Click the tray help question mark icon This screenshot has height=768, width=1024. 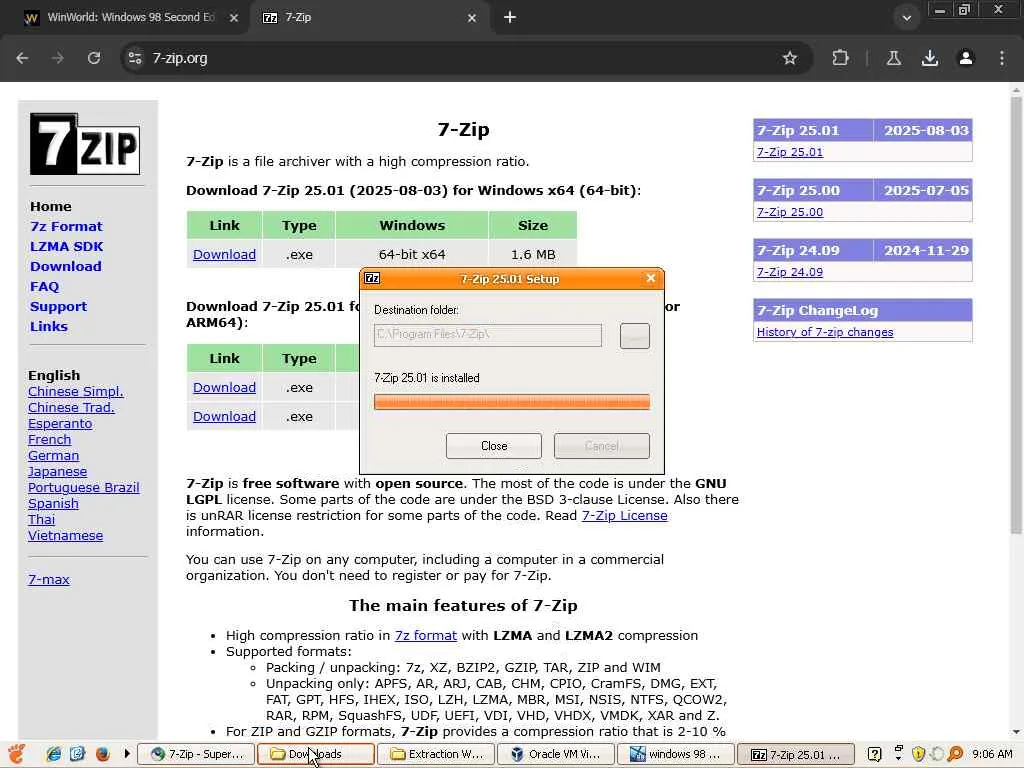[874, 754]
